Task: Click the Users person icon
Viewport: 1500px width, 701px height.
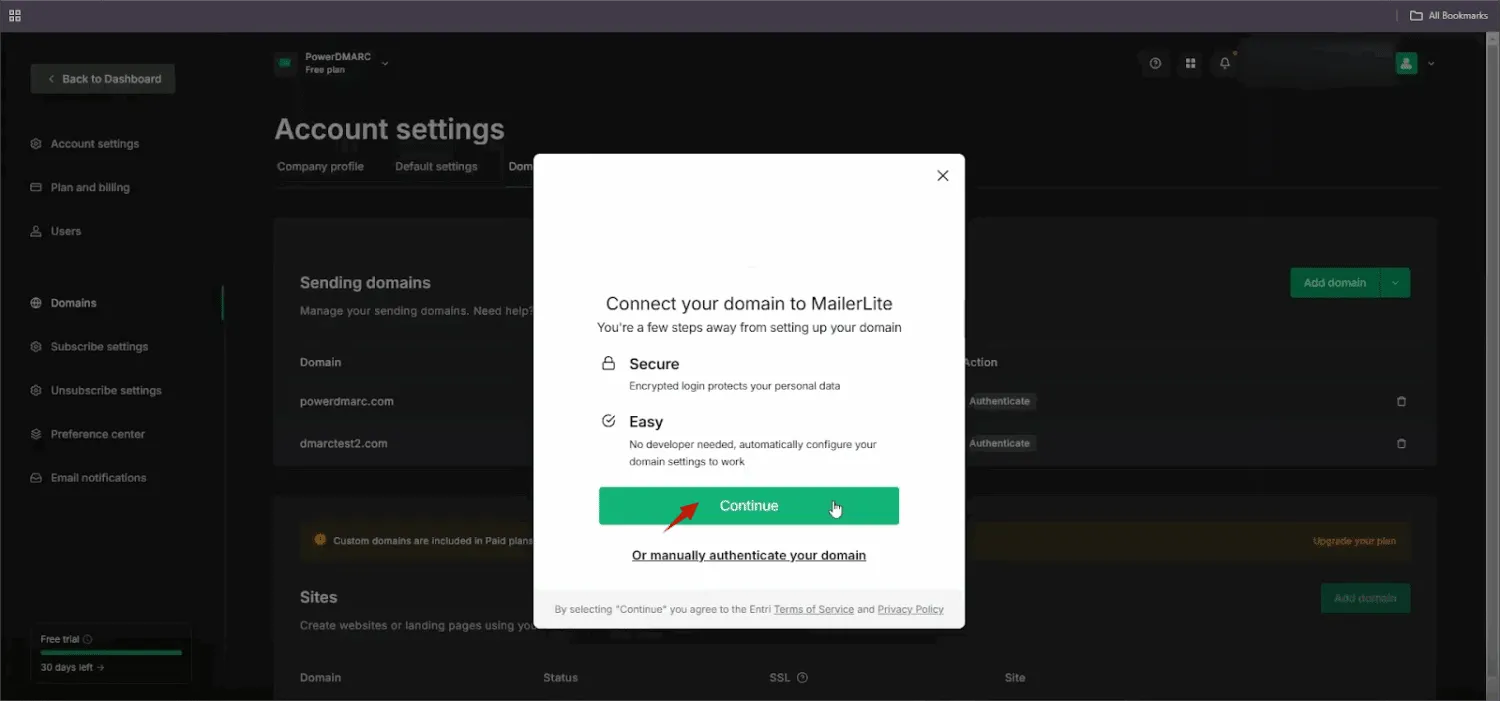Action: point(36,231)
